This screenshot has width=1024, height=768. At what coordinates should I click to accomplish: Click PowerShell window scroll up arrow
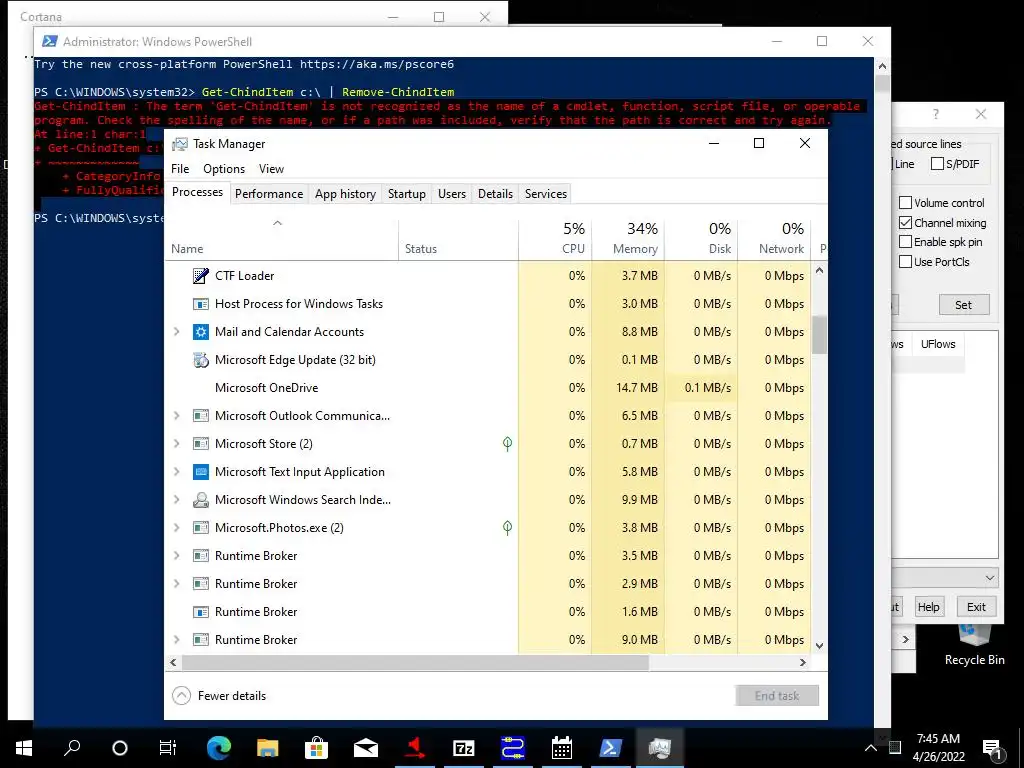882,66
